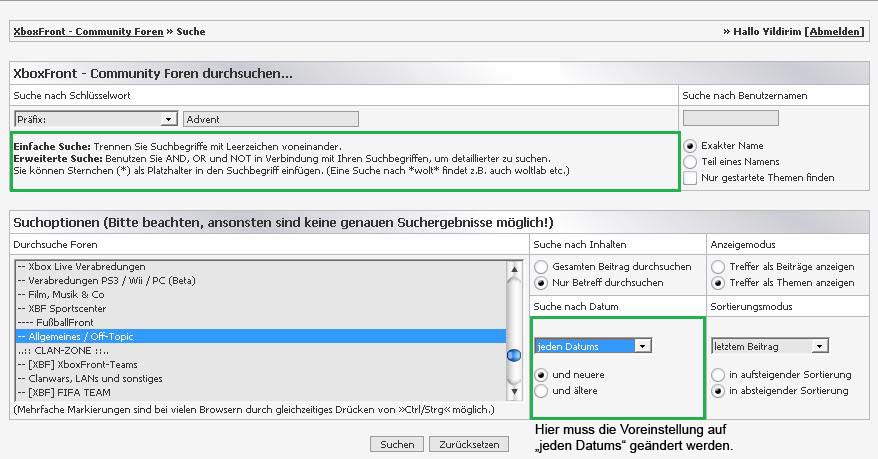
Task: Click the forum list scroll up arrow
Action: (x=515, y=270)
